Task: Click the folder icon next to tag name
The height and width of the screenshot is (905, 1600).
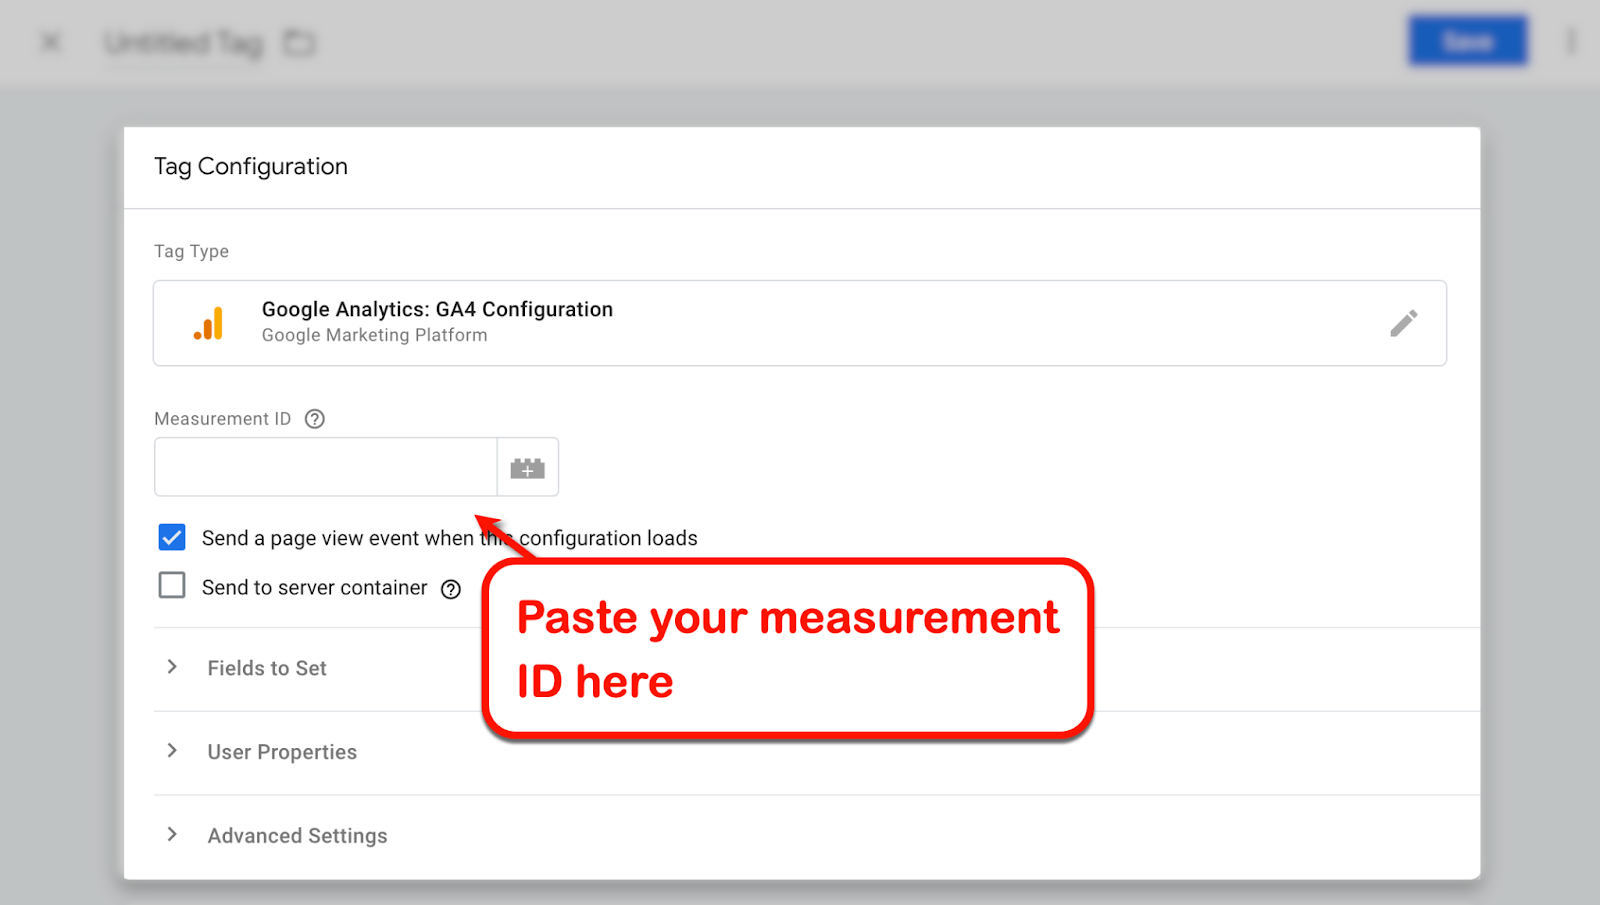Action: (299, 43)
